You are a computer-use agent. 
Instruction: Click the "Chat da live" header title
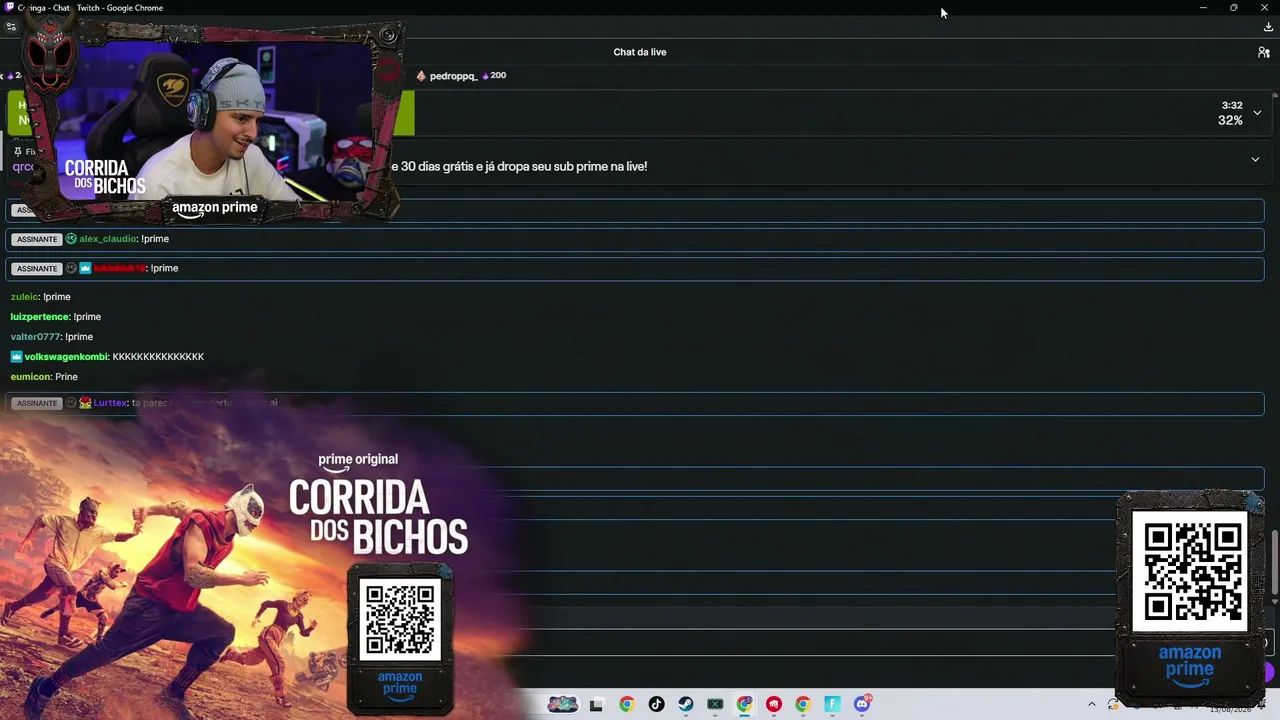pos(640,52)
